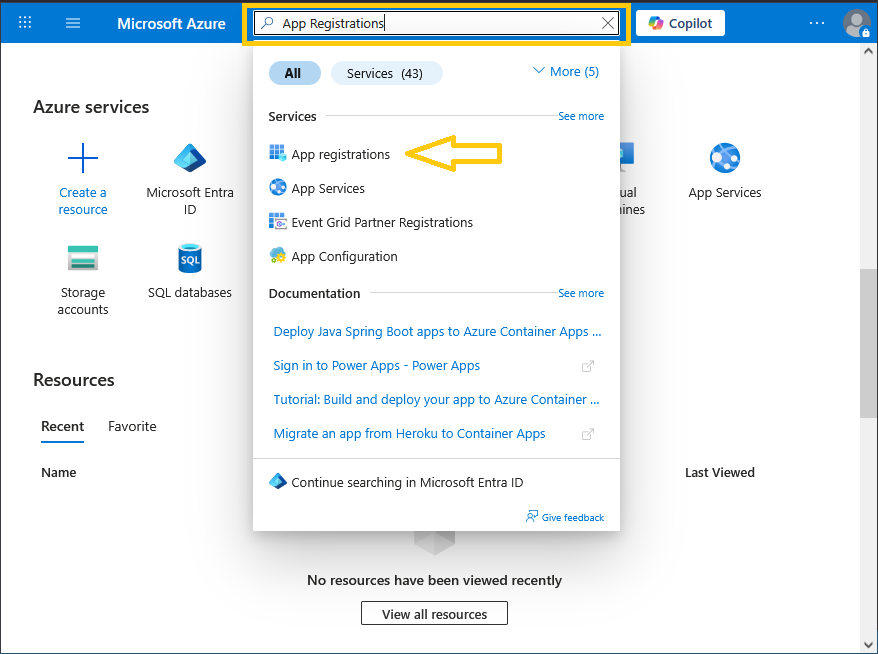The width and height of the screenshot is (878, 654).
Task: Click See more next to Documentation
Action: coord(580,293)
